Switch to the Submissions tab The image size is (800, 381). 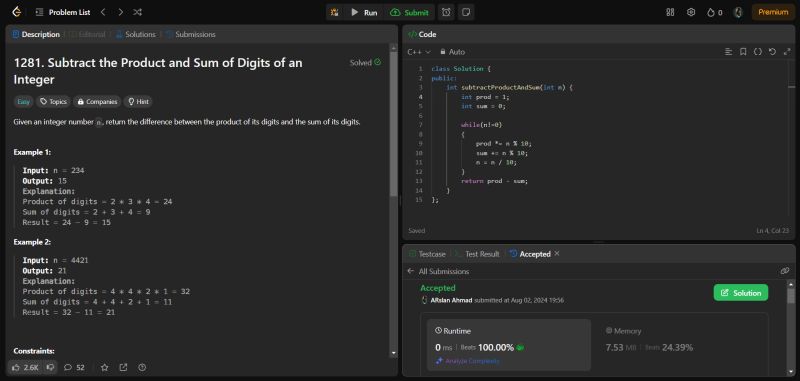coord(190,34)
